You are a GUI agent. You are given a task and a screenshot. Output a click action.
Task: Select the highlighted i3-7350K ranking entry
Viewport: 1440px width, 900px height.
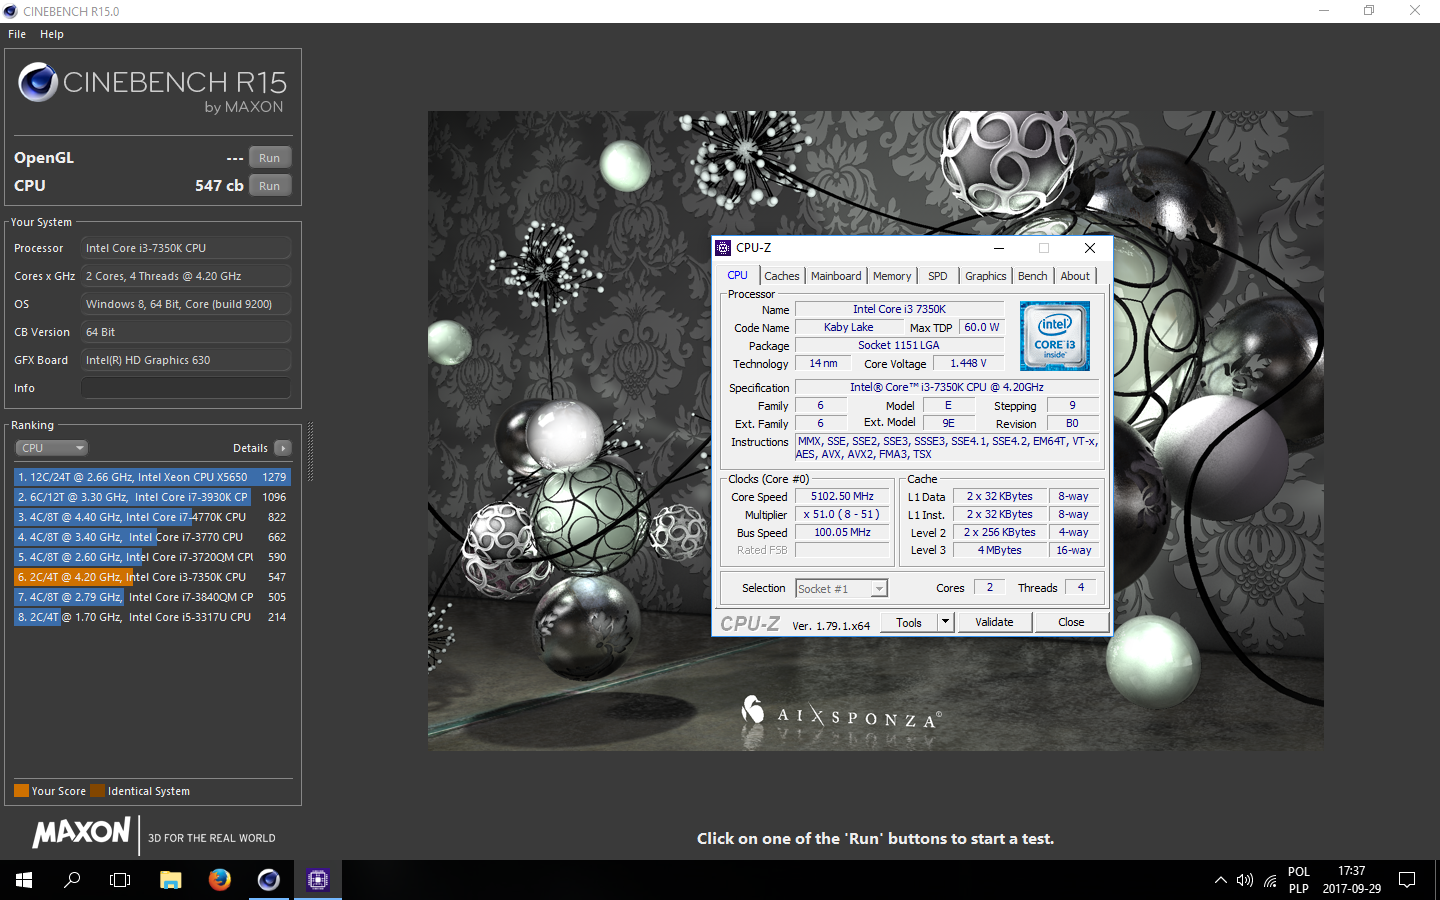pos(152,577)
